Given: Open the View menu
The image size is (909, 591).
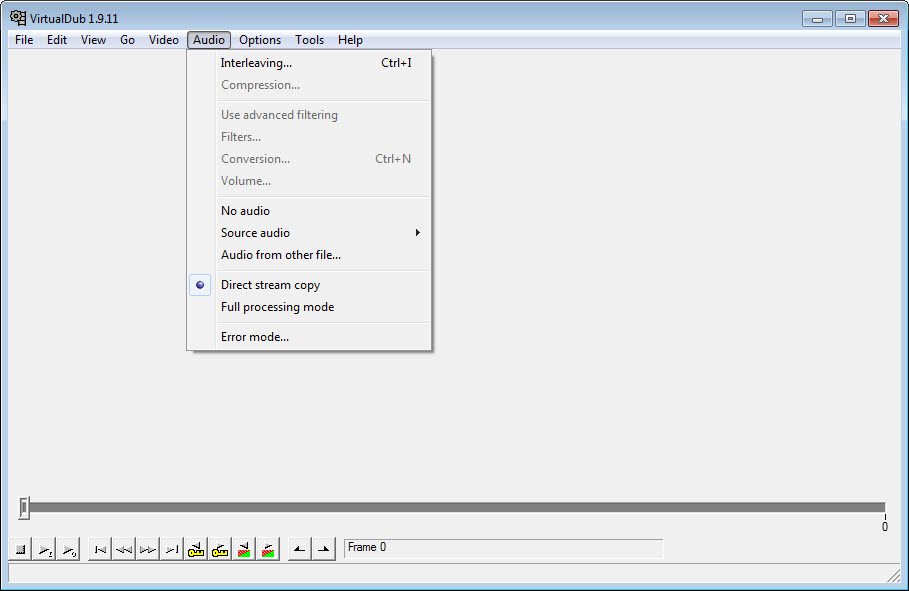Looking at the screenshot, I should click(93, 40).
